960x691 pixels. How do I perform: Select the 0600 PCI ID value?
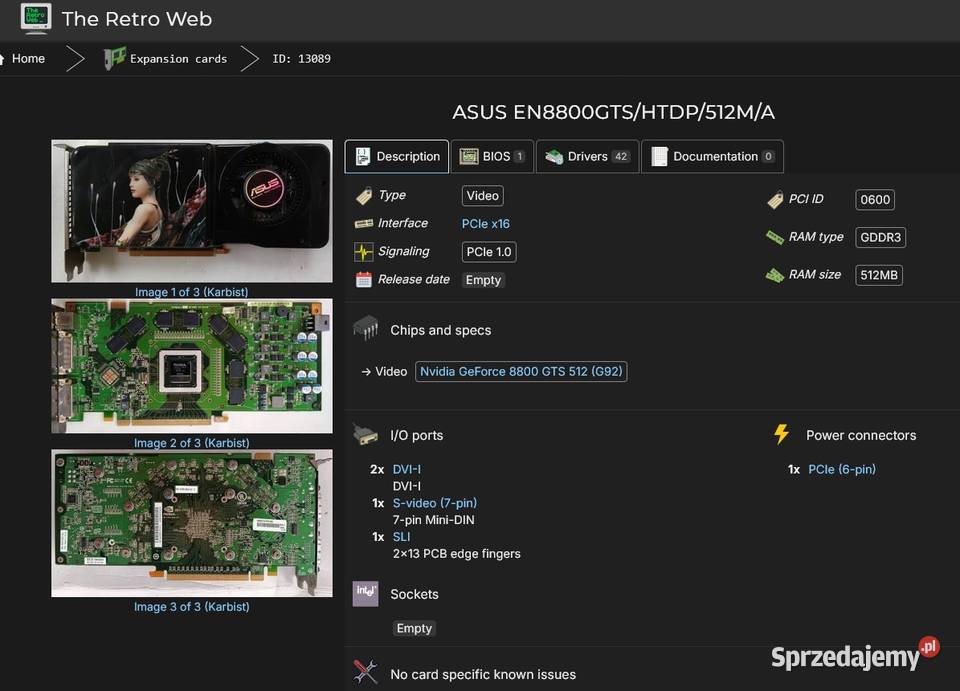pyautogui.click(x=875, y=200)
